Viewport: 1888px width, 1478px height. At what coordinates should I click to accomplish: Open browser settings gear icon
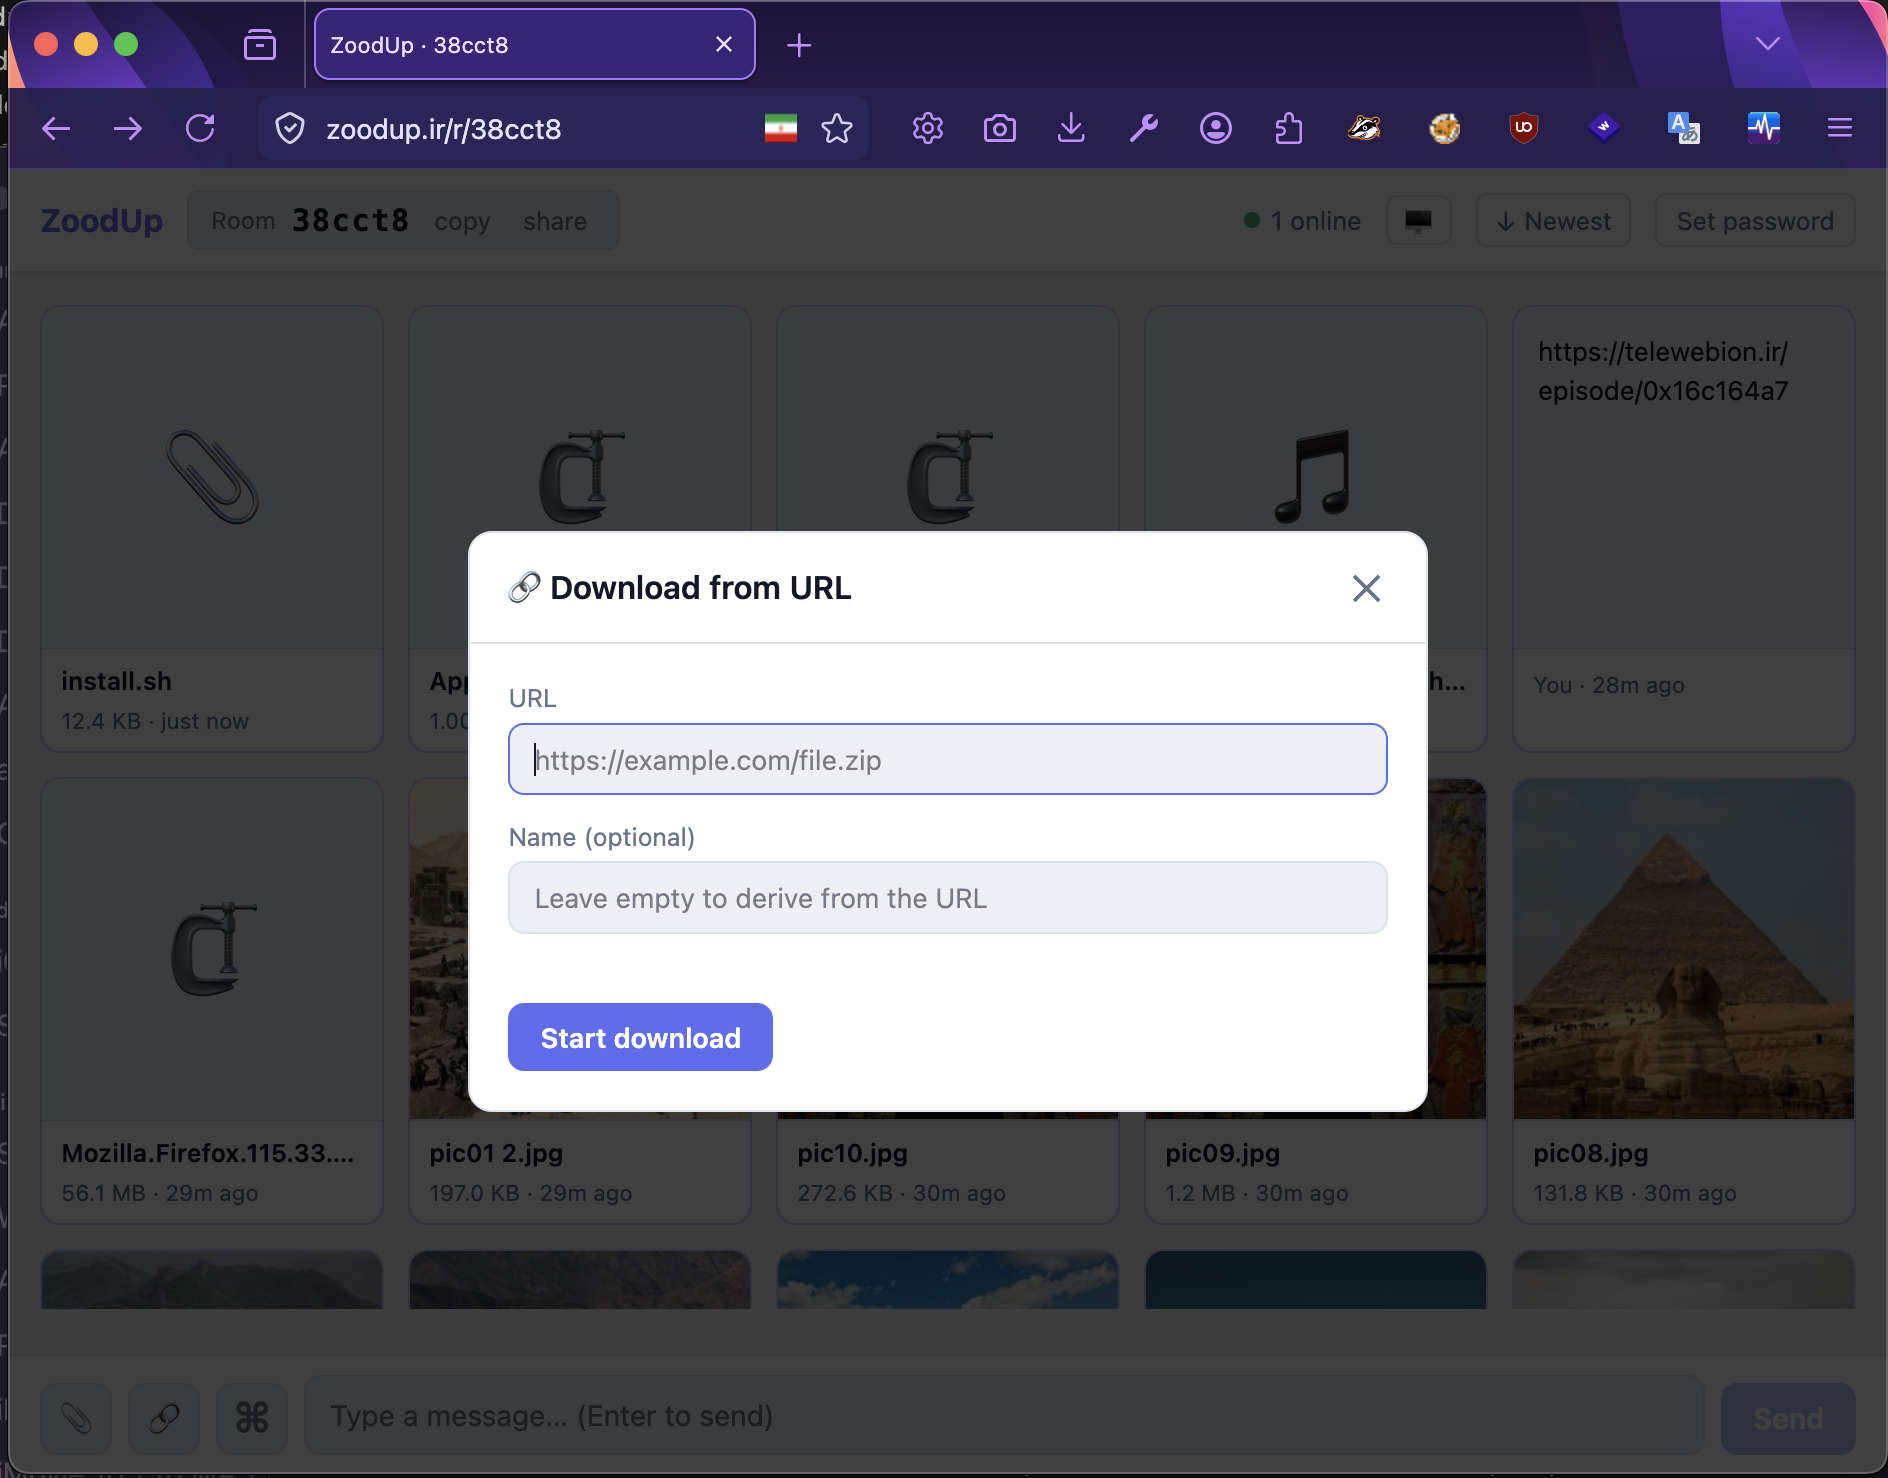(x=928, y=128)
